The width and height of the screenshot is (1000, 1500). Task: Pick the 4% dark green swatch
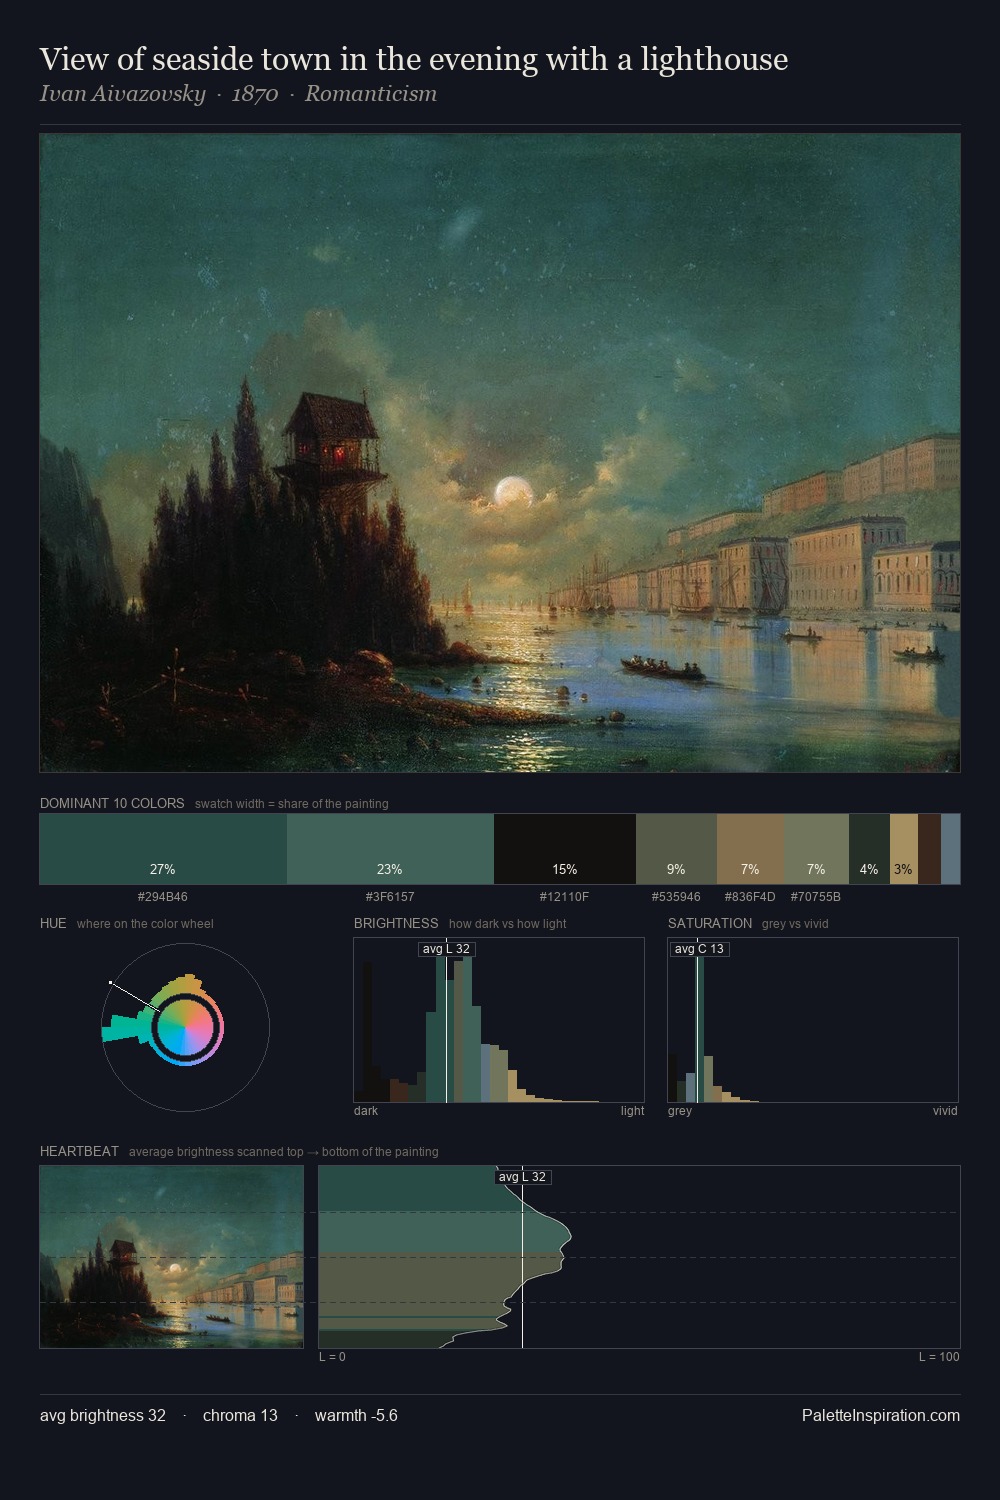click(x=869, y=849)
